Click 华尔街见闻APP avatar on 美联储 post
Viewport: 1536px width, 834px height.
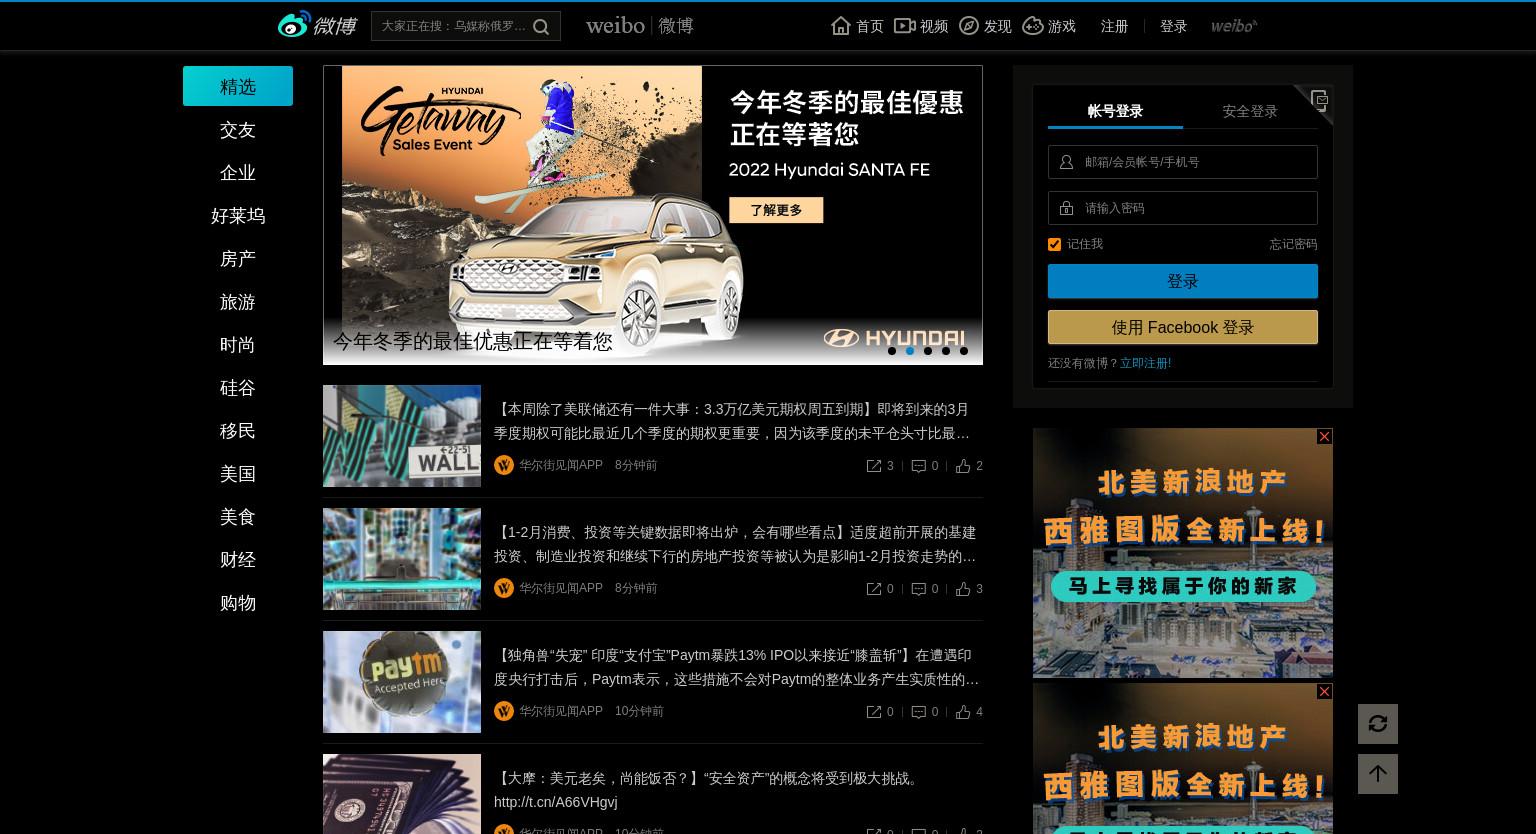click(504, 465)
